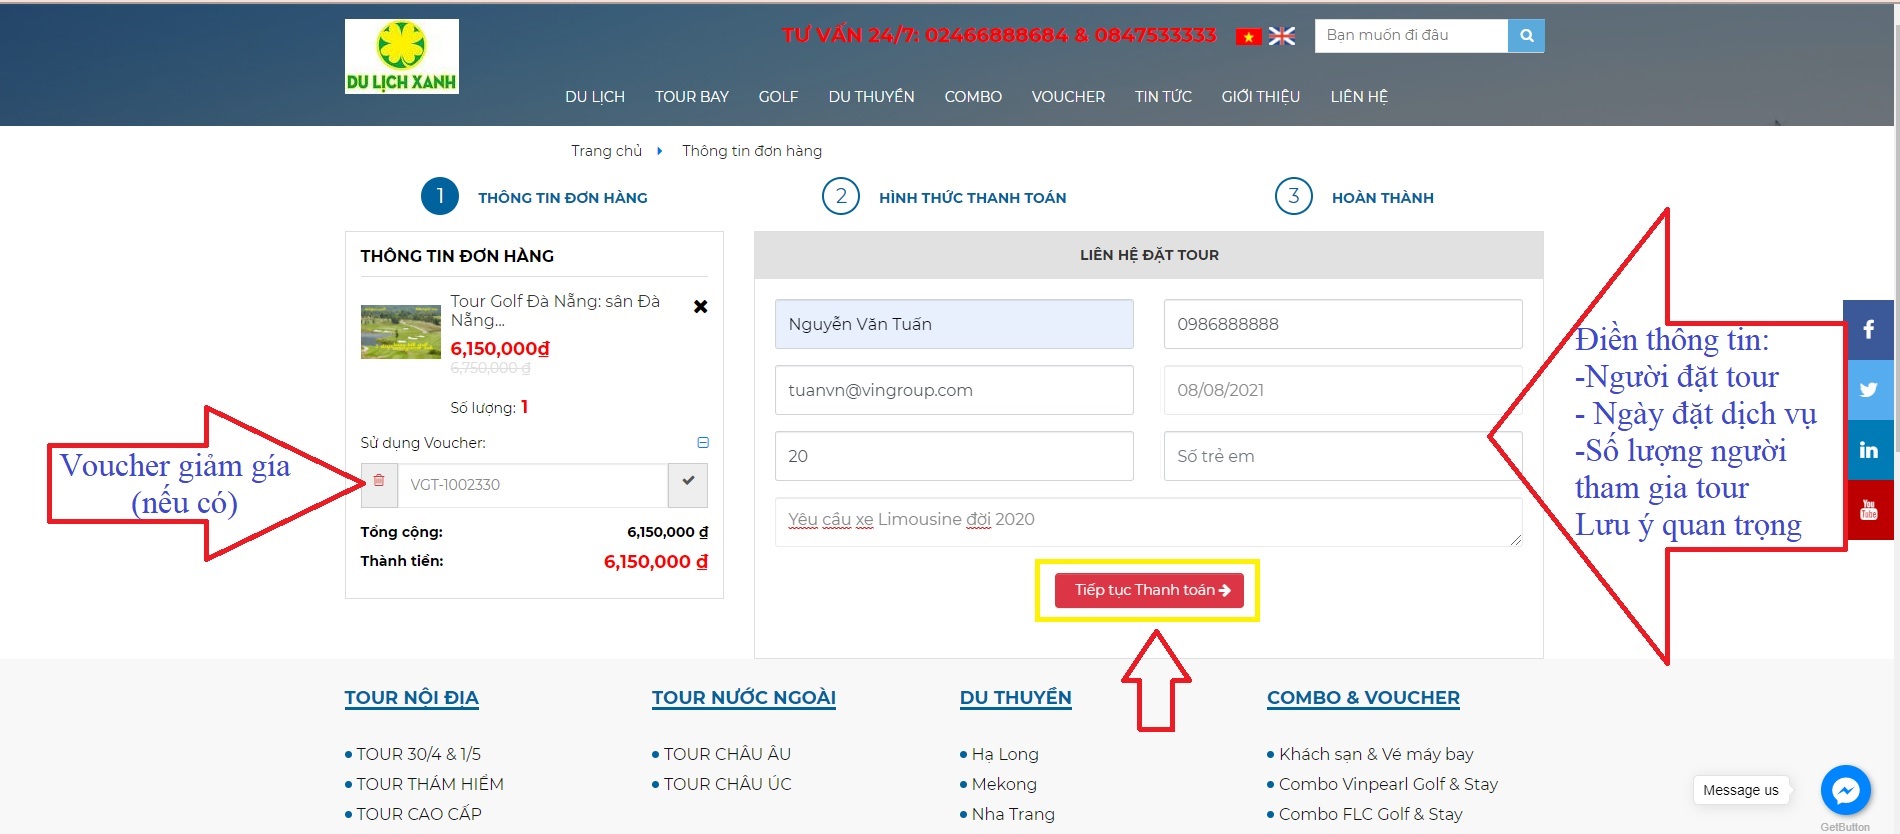
Task: Remove the Golf Đà Nẵng tour item
Action: [x=700, y=307]
